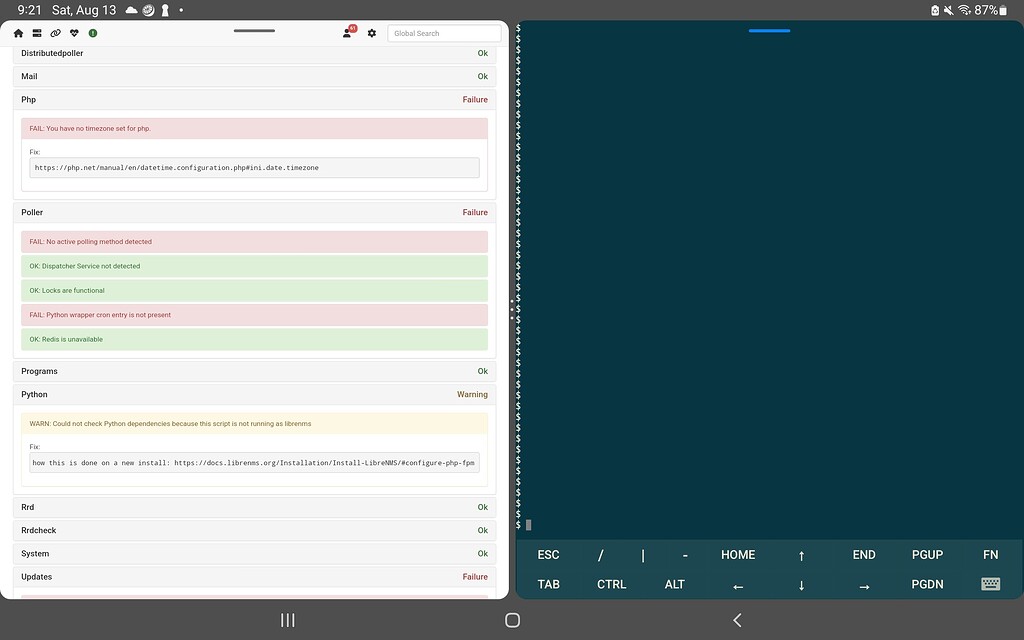Click the health heart icon
This screenshot has width=1024, height=640.
tap(73, 33)
